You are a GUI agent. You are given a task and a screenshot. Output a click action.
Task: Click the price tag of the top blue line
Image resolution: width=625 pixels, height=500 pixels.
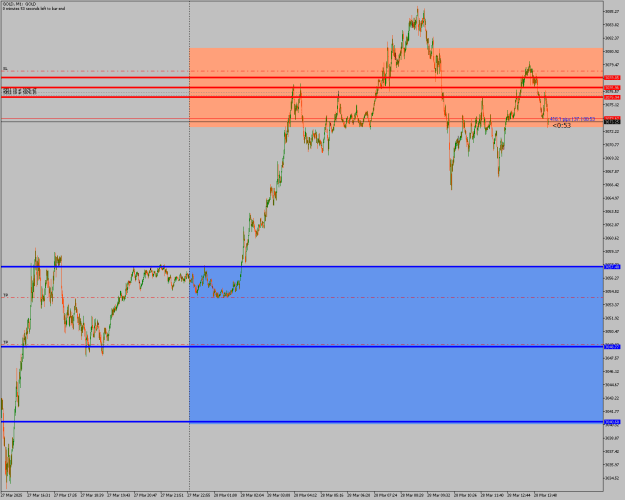coord(612,267)
